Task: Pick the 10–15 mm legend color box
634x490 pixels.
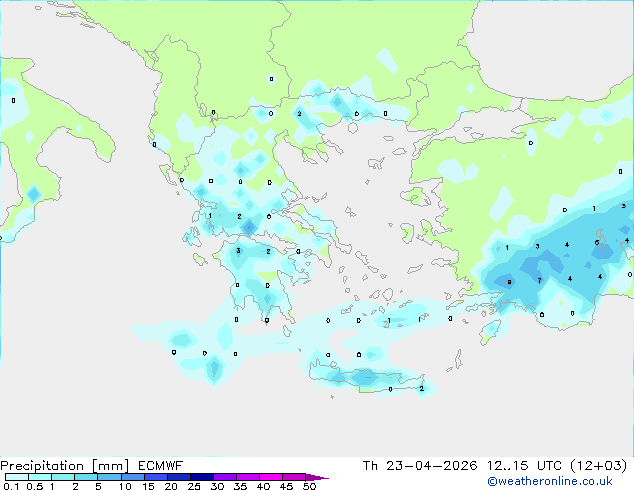Action: 132,477
